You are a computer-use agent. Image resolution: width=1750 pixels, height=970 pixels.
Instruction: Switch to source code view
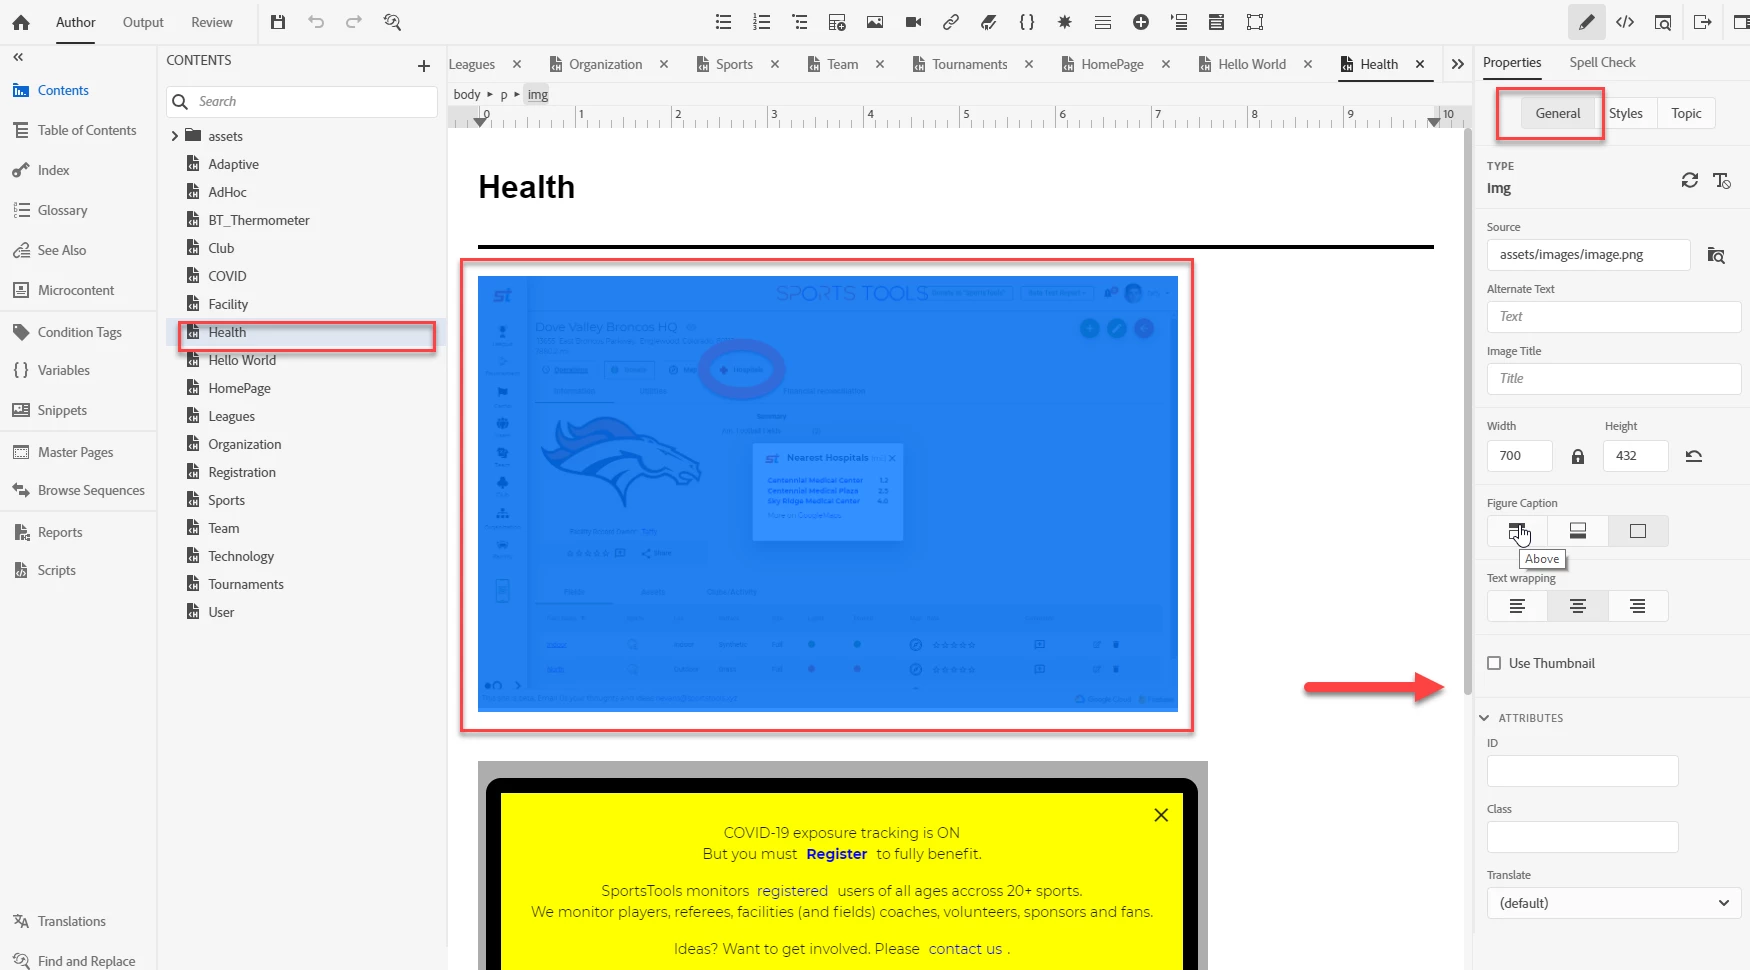click(x=1625, y=22)
